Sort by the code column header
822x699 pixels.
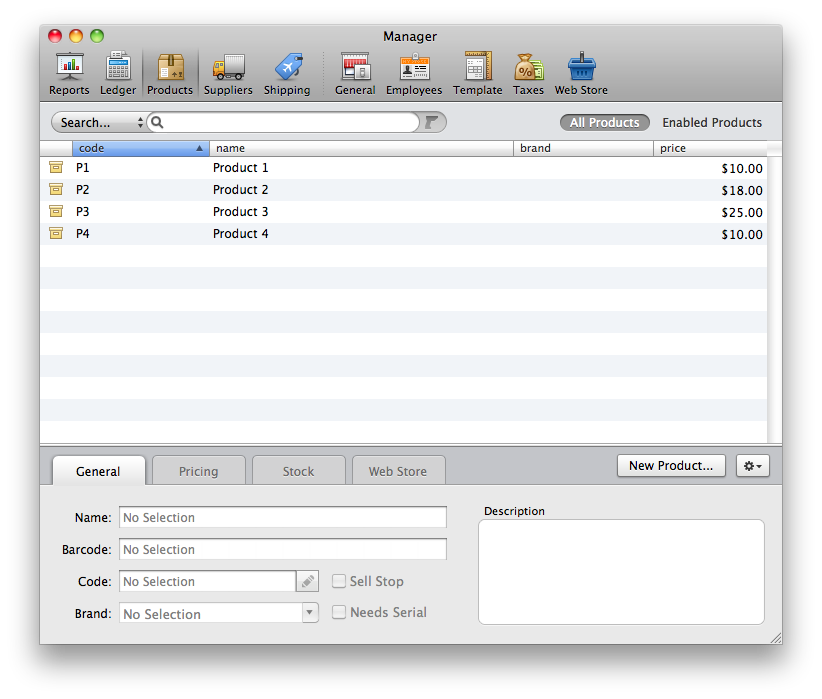click(x=140, y=148)
